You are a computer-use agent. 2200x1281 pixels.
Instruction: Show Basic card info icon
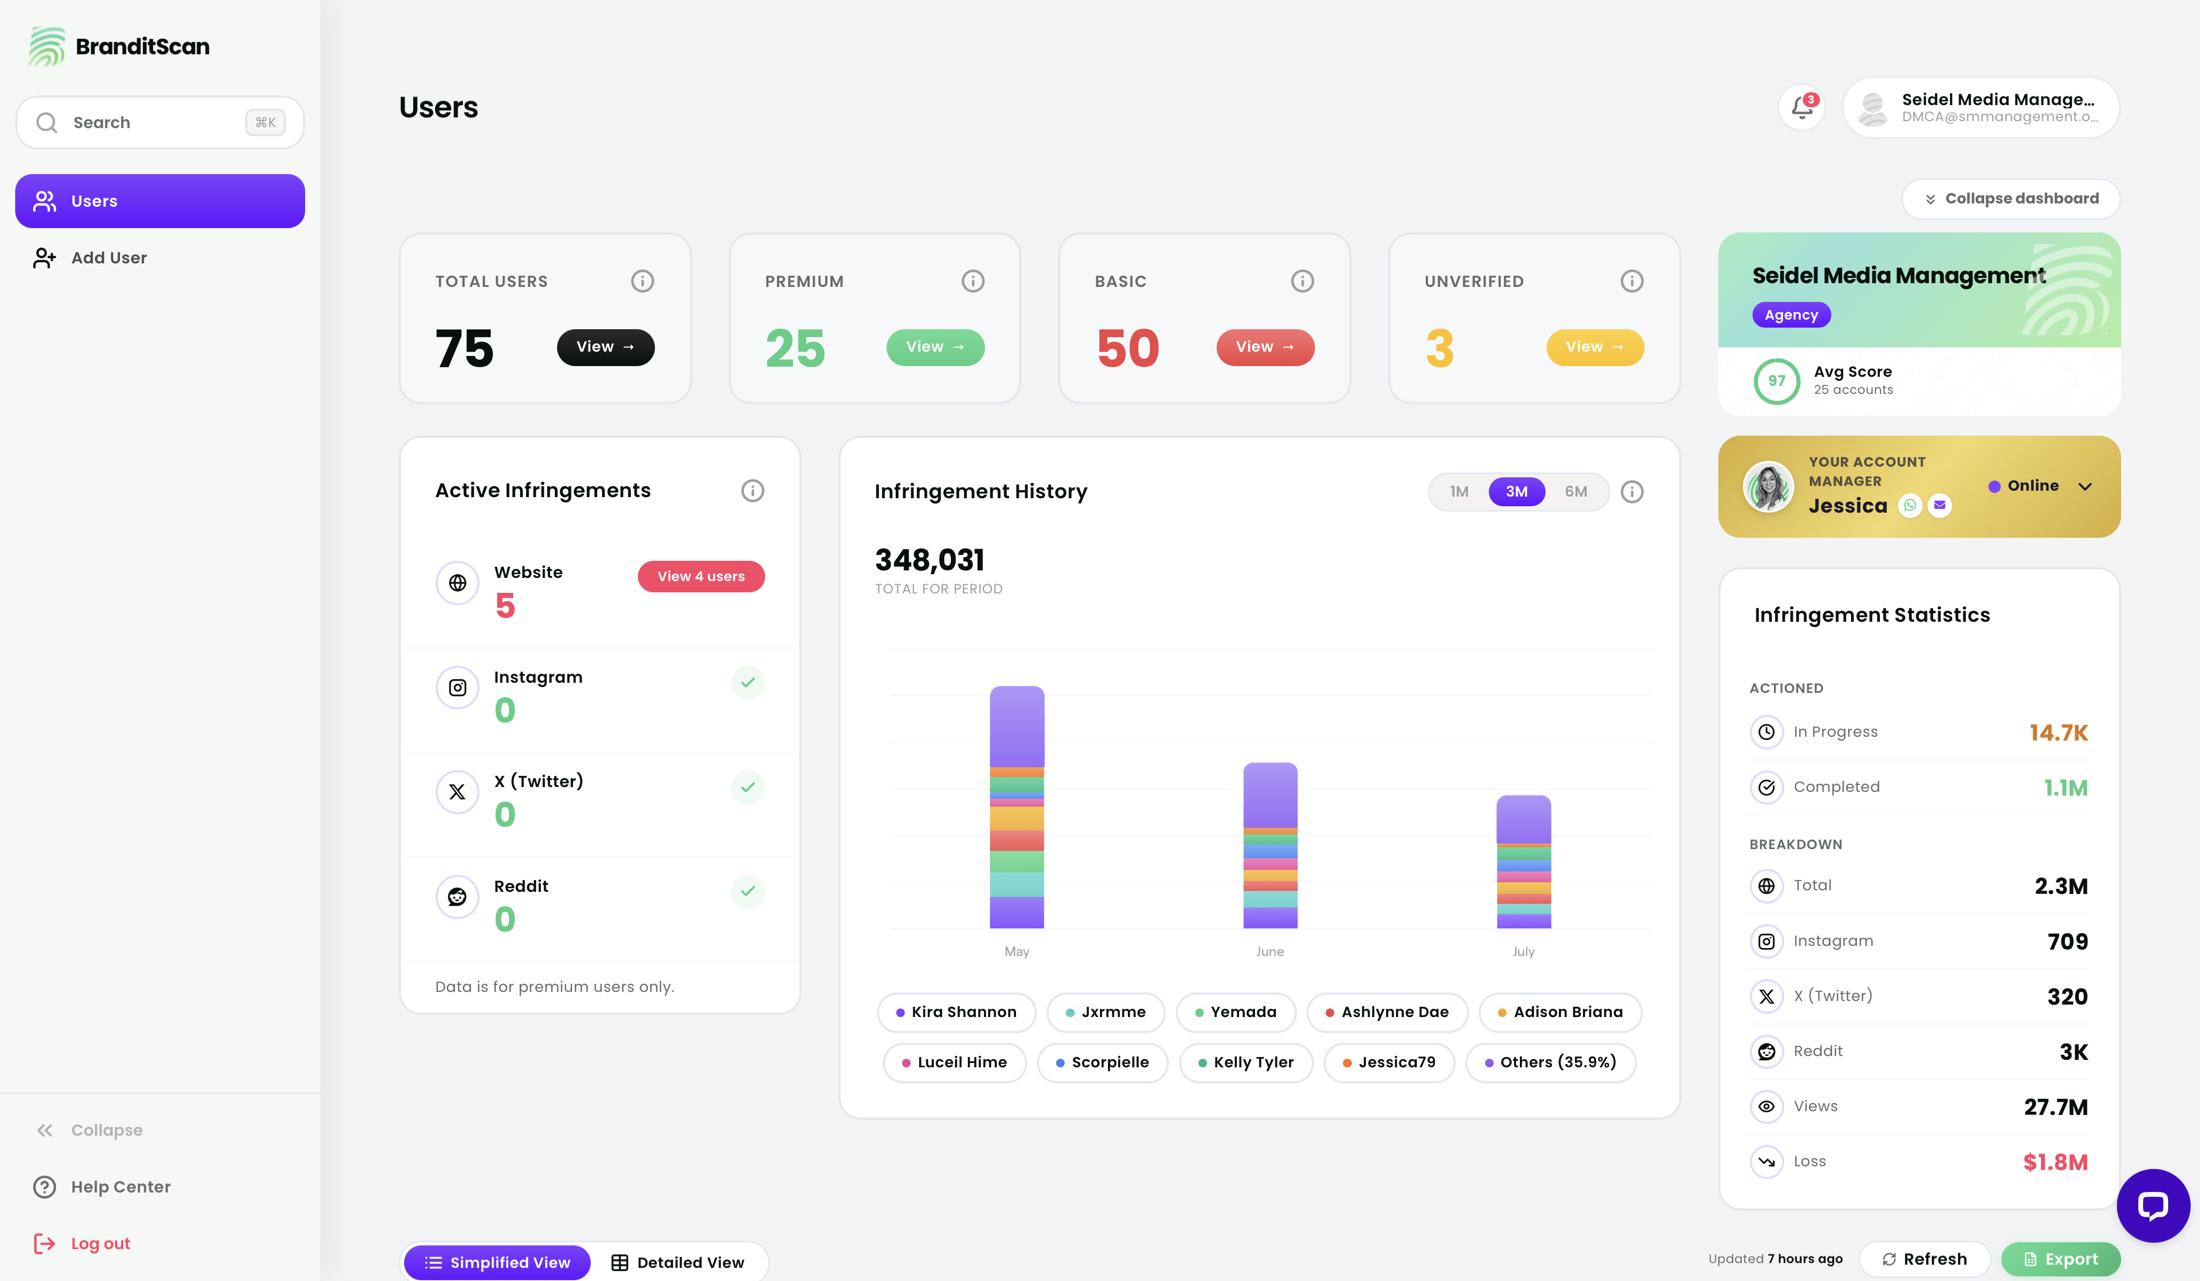[x=1302, y=281]
